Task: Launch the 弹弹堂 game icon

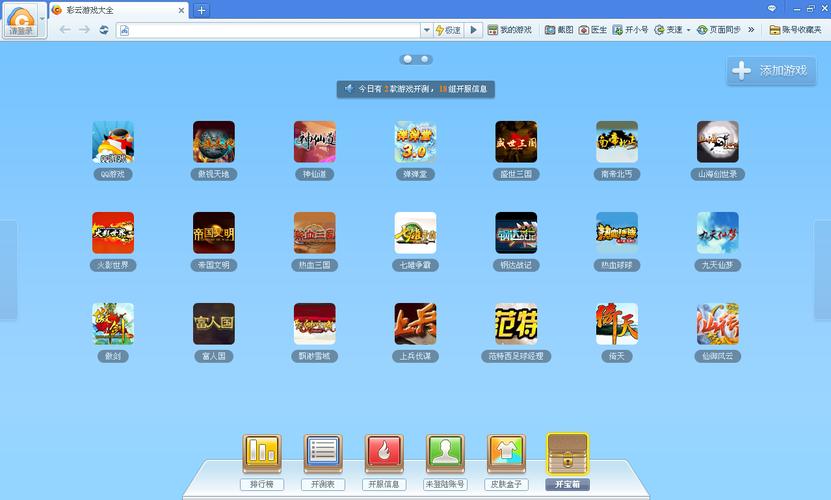Action: coord(415,143)
